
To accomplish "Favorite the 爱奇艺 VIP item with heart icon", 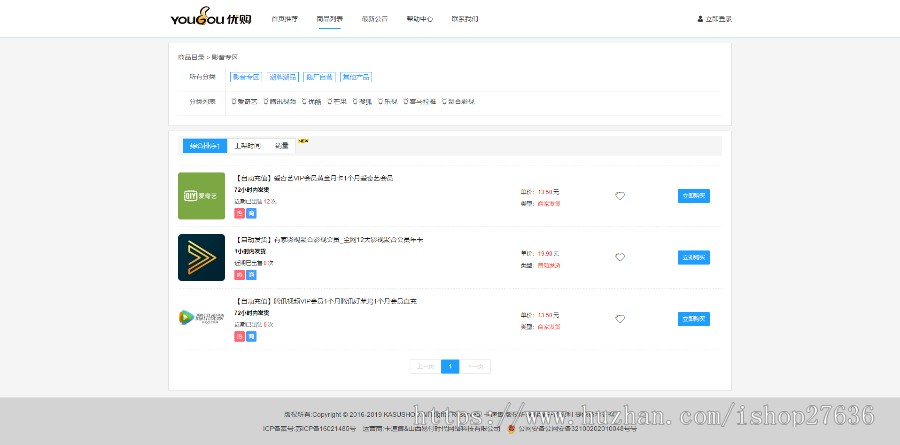I will click(x=620, y=196).
